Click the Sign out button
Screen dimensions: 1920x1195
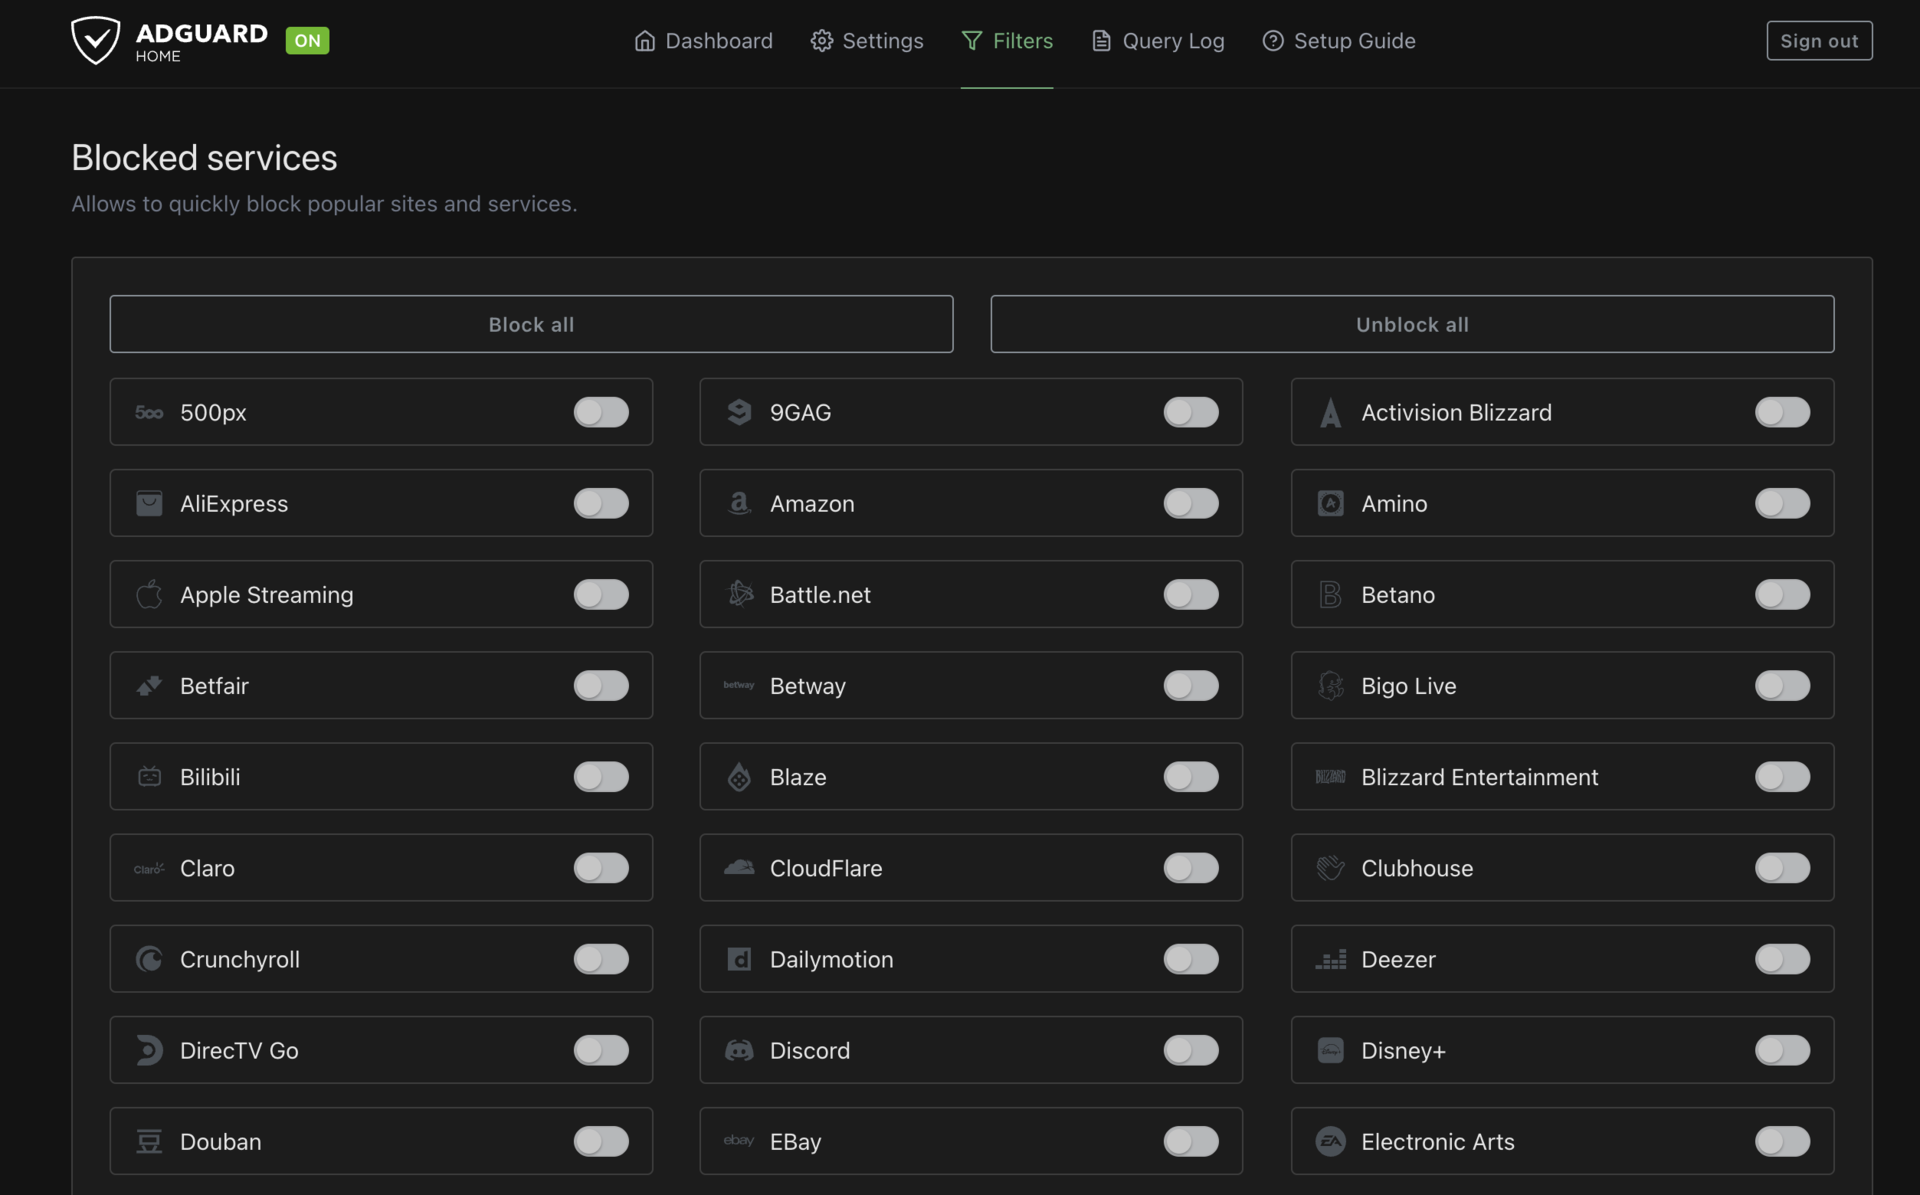(1818, 41)
